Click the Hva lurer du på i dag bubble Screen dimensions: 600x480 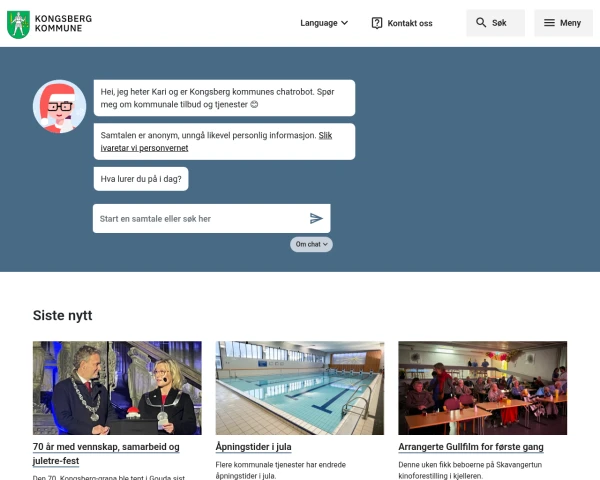[141, 179]
